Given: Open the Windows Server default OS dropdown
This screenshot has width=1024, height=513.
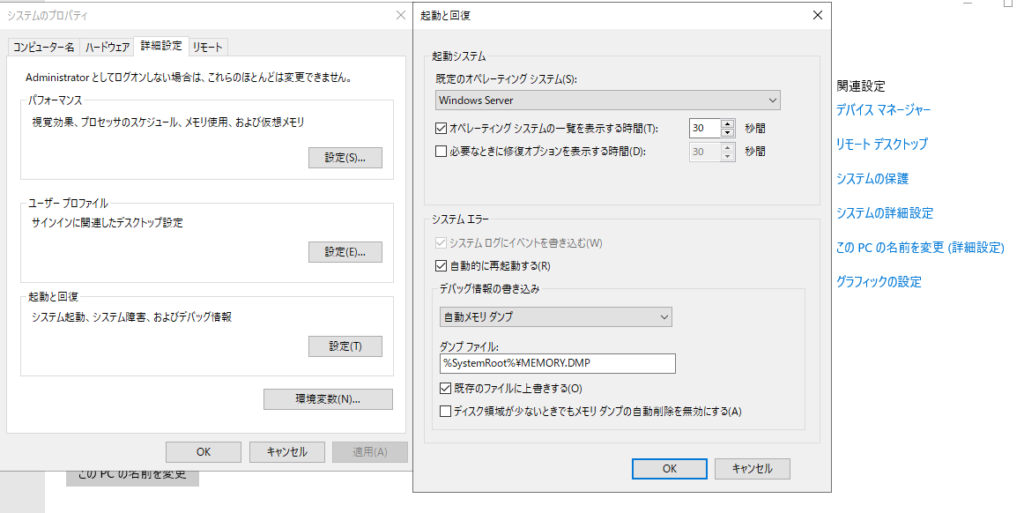Looking at the screenshot, I should 608,100.
